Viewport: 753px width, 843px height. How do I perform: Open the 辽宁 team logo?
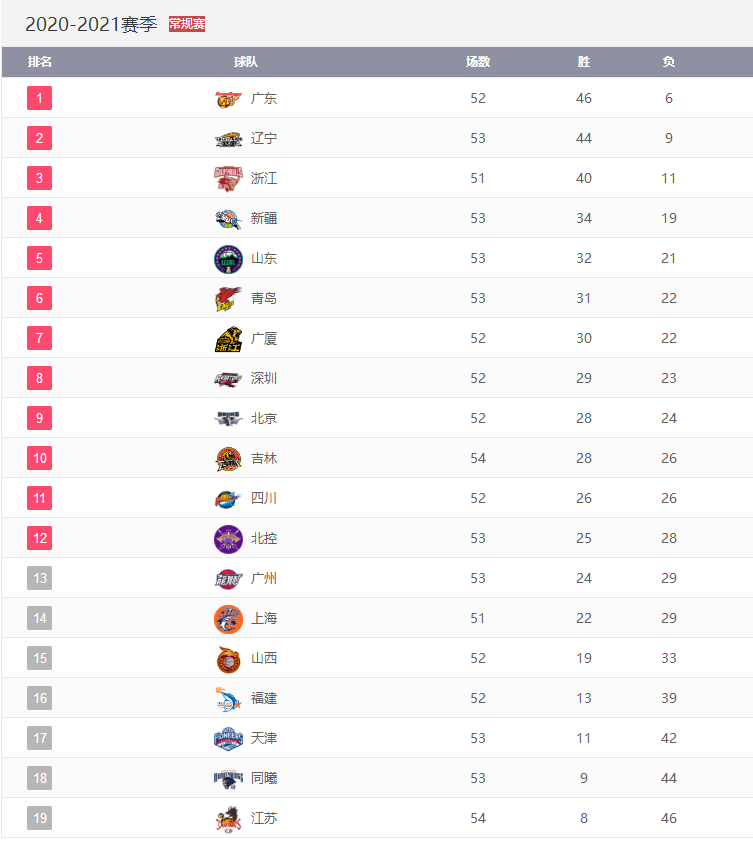[228, 139]
